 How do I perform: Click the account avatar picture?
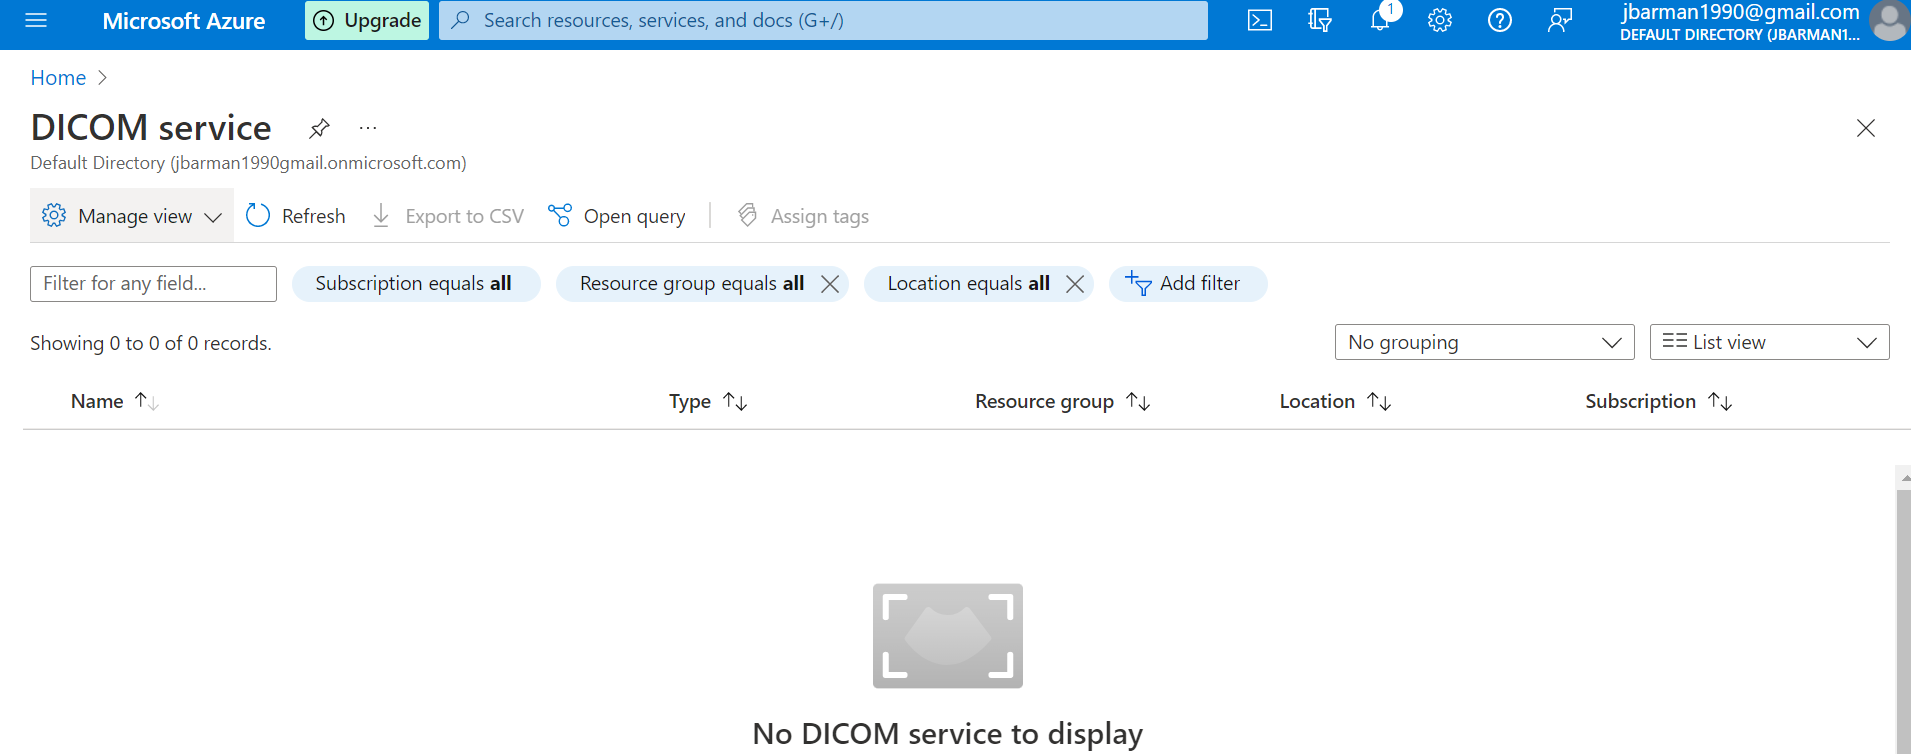pos(1889,20)
